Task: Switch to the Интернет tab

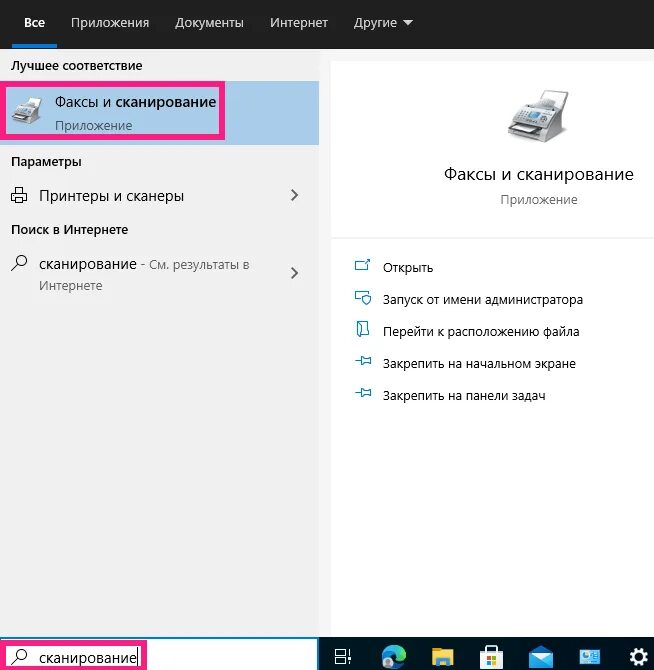Action: [299, 23]
